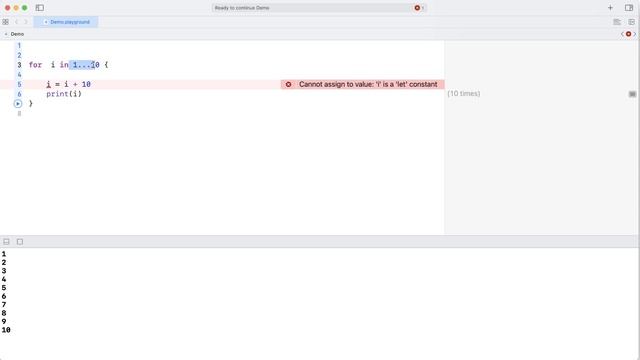Toggle the right debug area square button
The width and height of the screenshot is (640, 360).
pyautogui.click(x=20, y=242)
